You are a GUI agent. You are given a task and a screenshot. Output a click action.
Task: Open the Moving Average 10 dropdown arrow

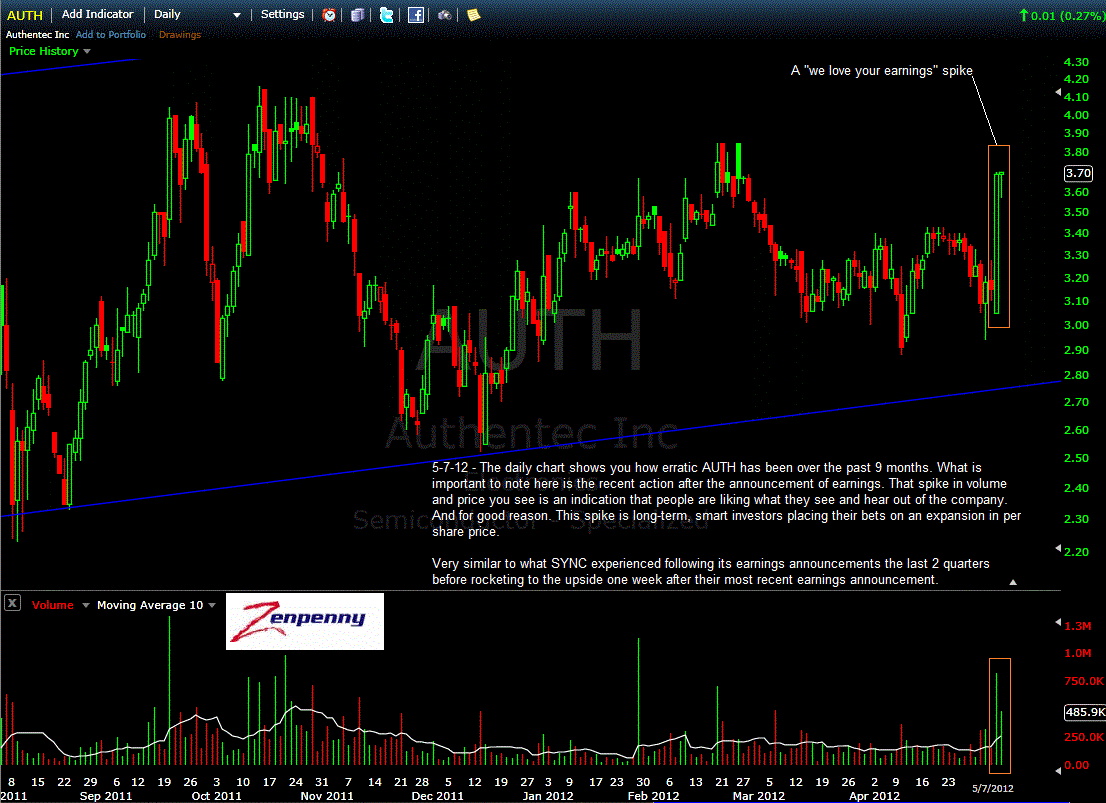click(x=212, y=605)
